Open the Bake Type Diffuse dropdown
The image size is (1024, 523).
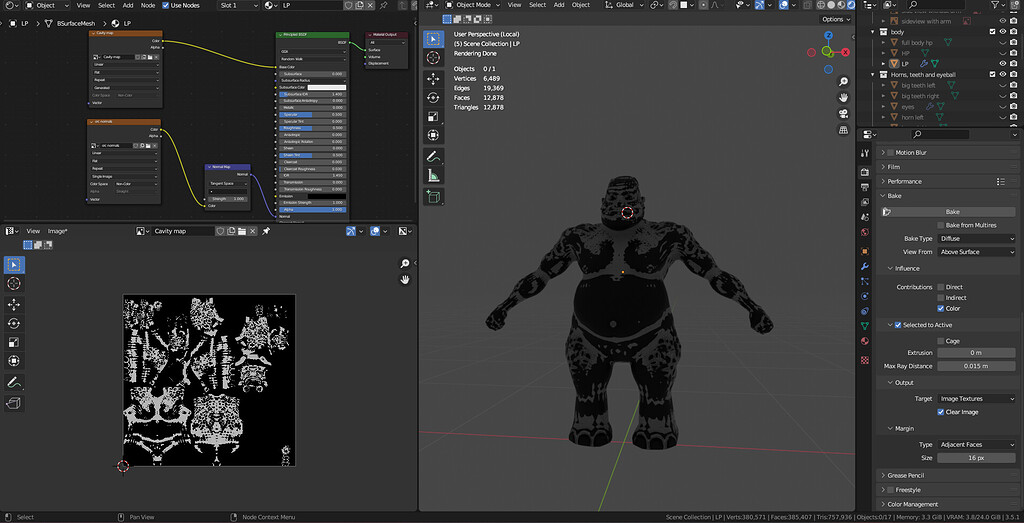click(976, 239)
